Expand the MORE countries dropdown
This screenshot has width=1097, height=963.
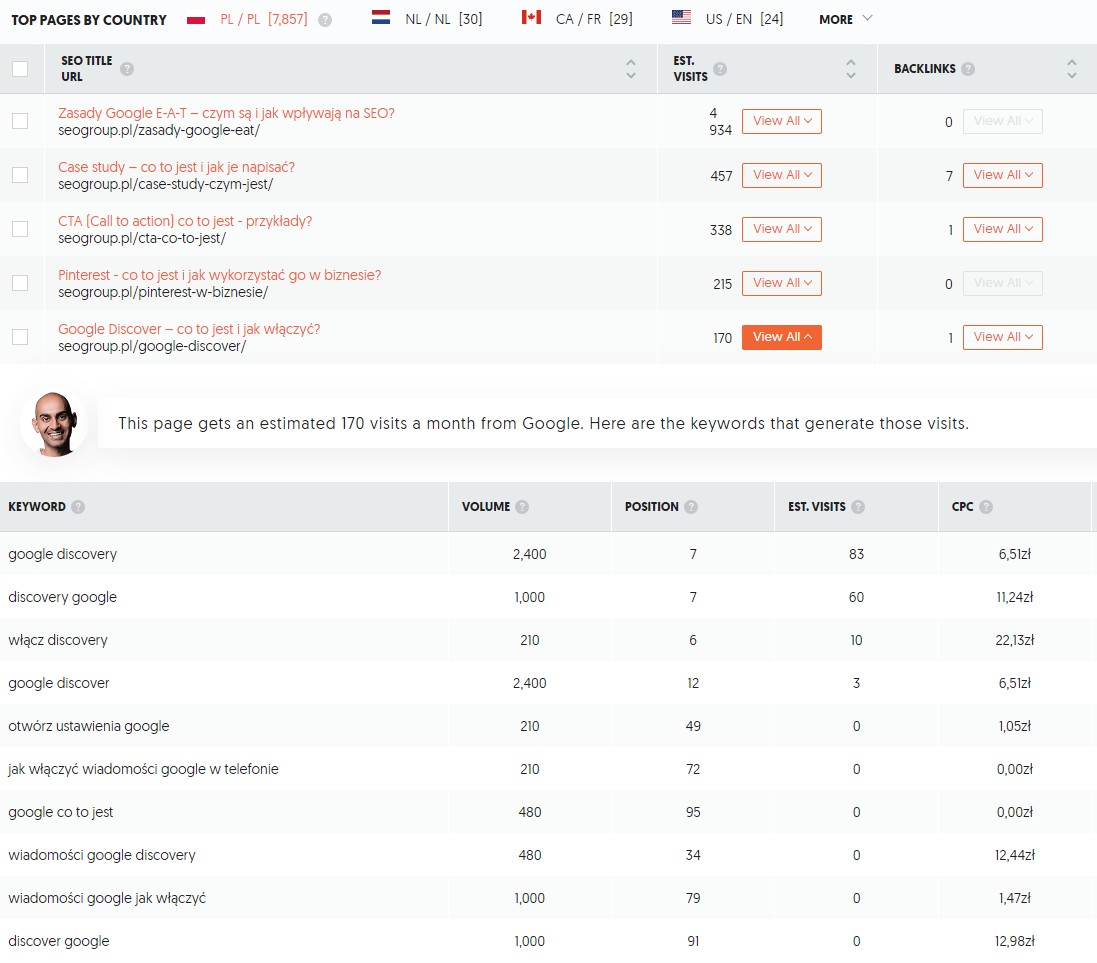[845, 19]
